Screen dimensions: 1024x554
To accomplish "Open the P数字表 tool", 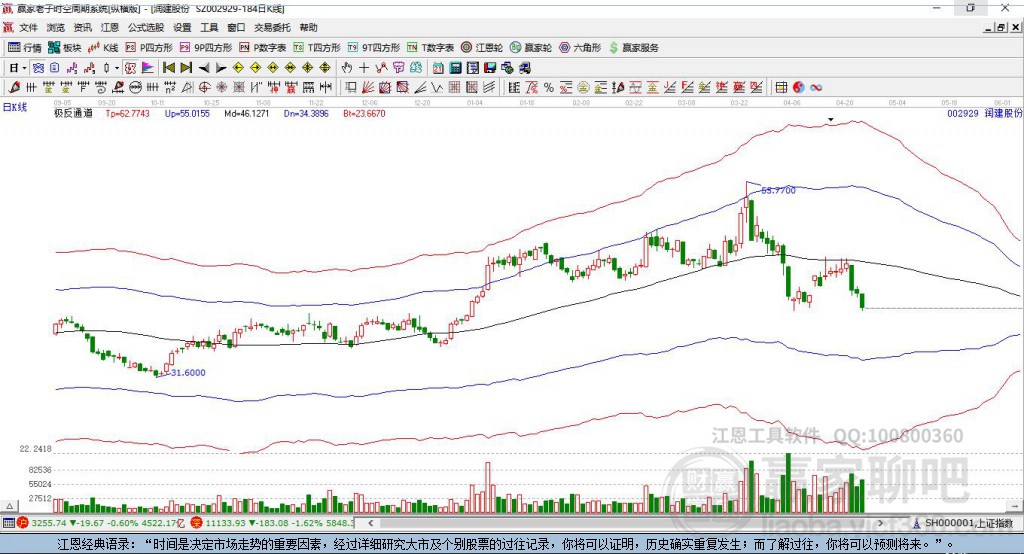I will pos(263,48).
